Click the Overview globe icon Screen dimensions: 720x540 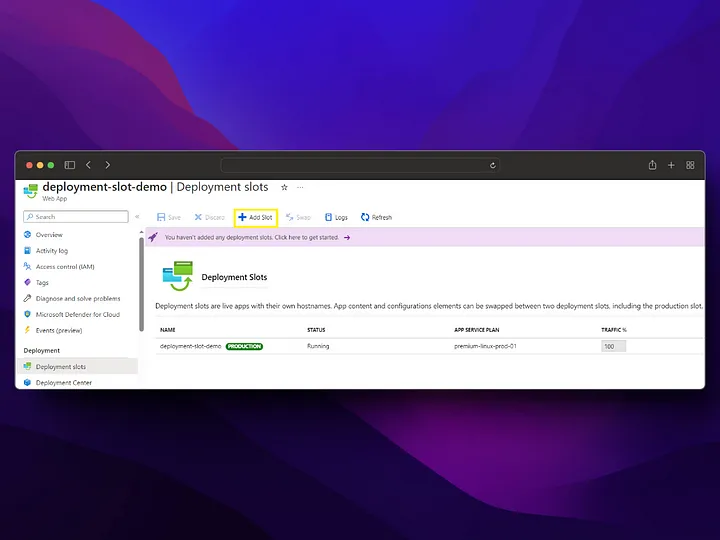(x=28, y=235)
